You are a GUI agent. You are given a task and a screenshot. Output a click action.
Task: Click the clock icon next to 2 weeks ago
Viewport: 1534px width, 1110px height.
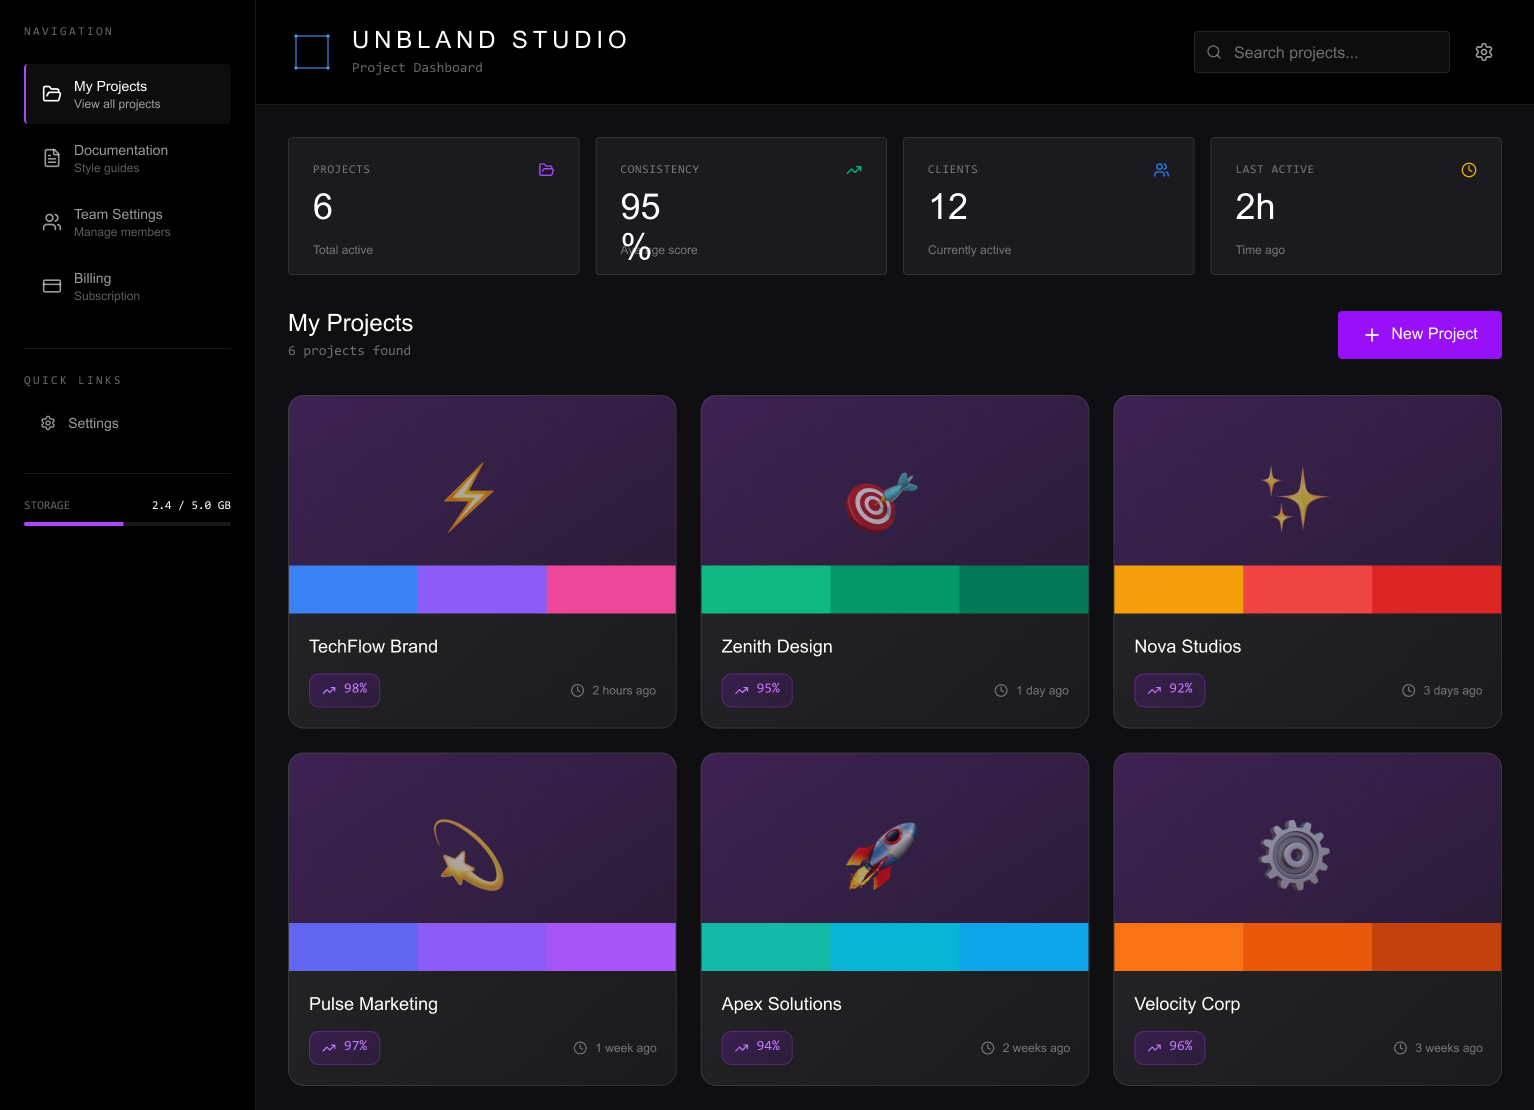(x=988, y=1048)
